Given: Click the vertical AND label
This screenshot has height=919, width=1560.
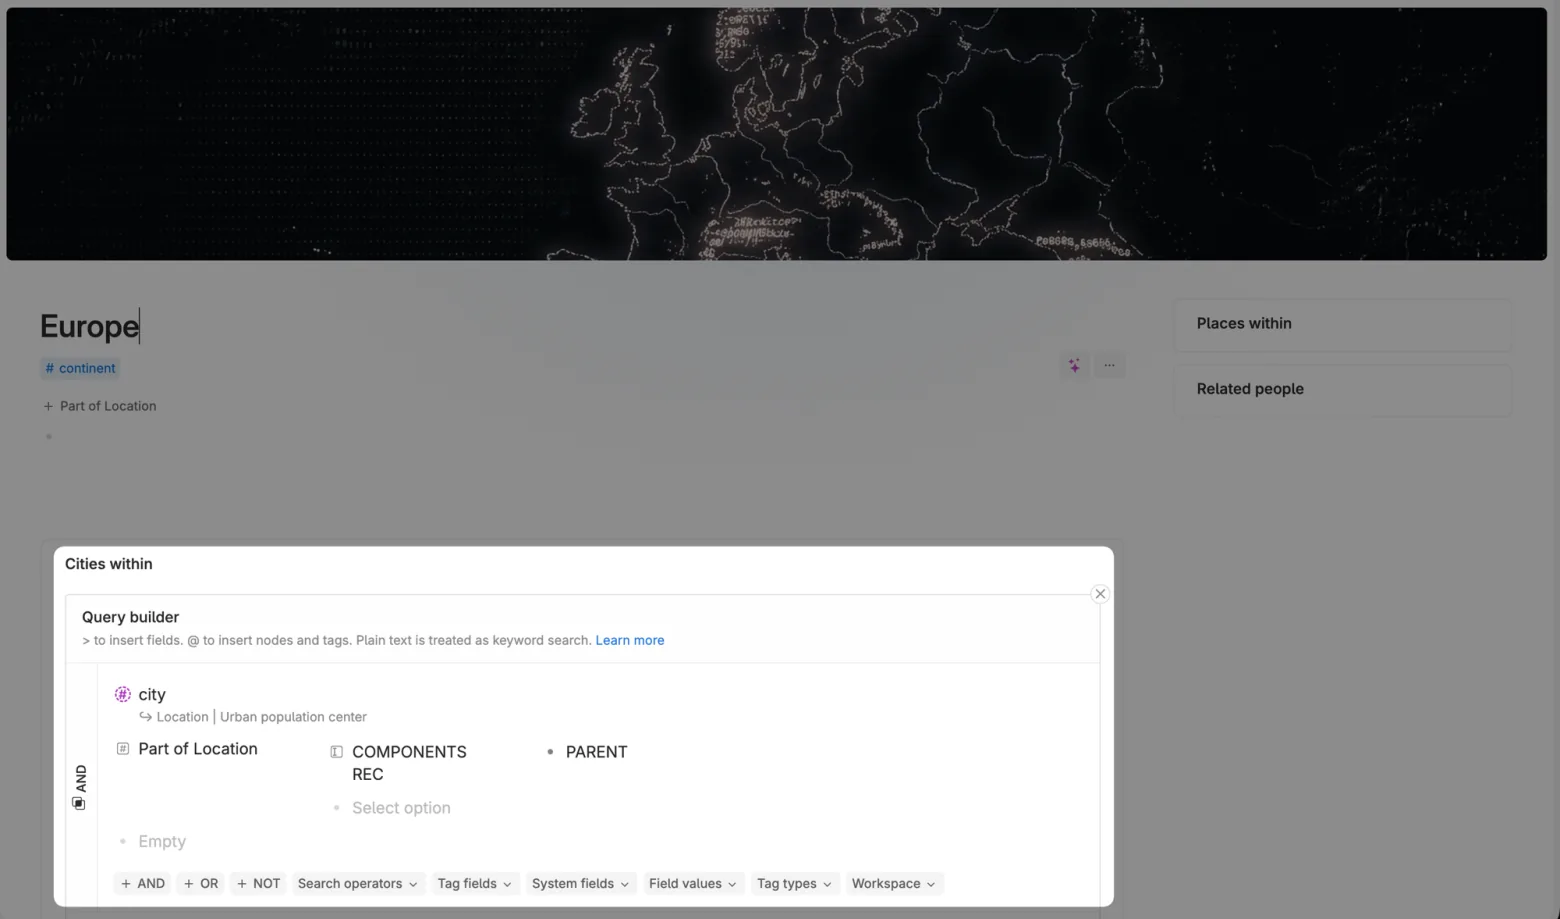Looking at the screenshot, I should point(81,778).
